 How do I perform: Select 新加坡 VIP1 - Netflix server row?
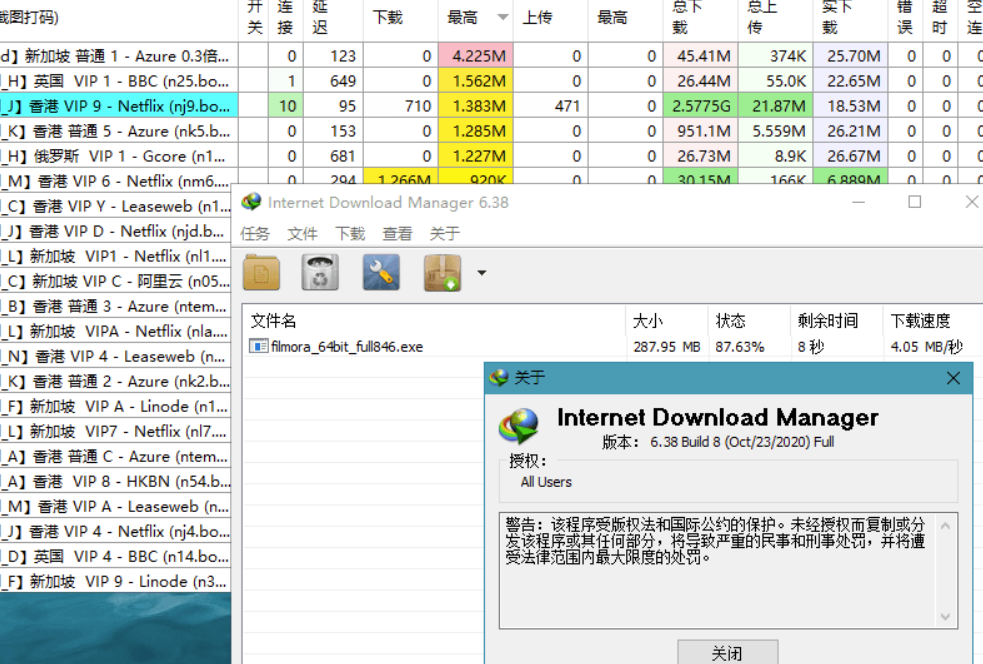[x=115, y=256]
